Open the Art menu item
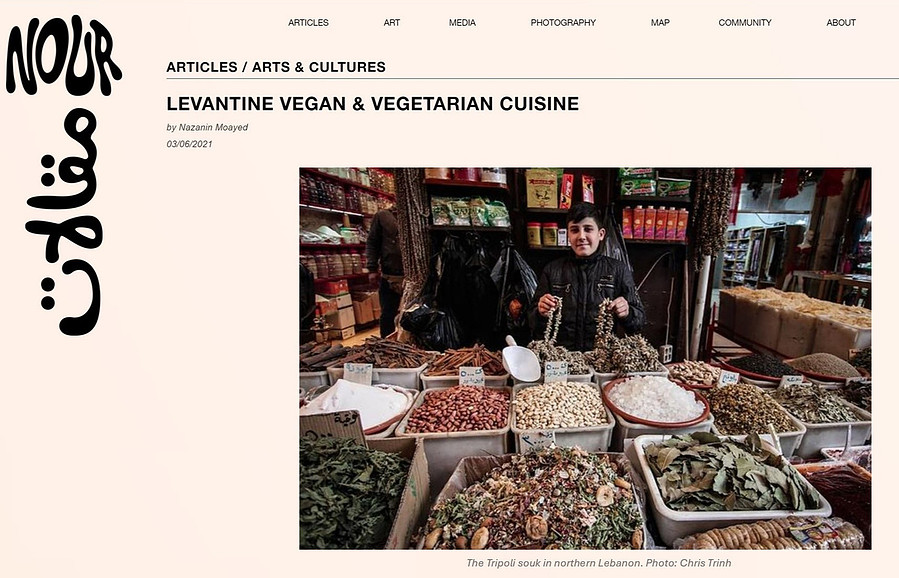 pyautogui.click(x=392, y=22)
